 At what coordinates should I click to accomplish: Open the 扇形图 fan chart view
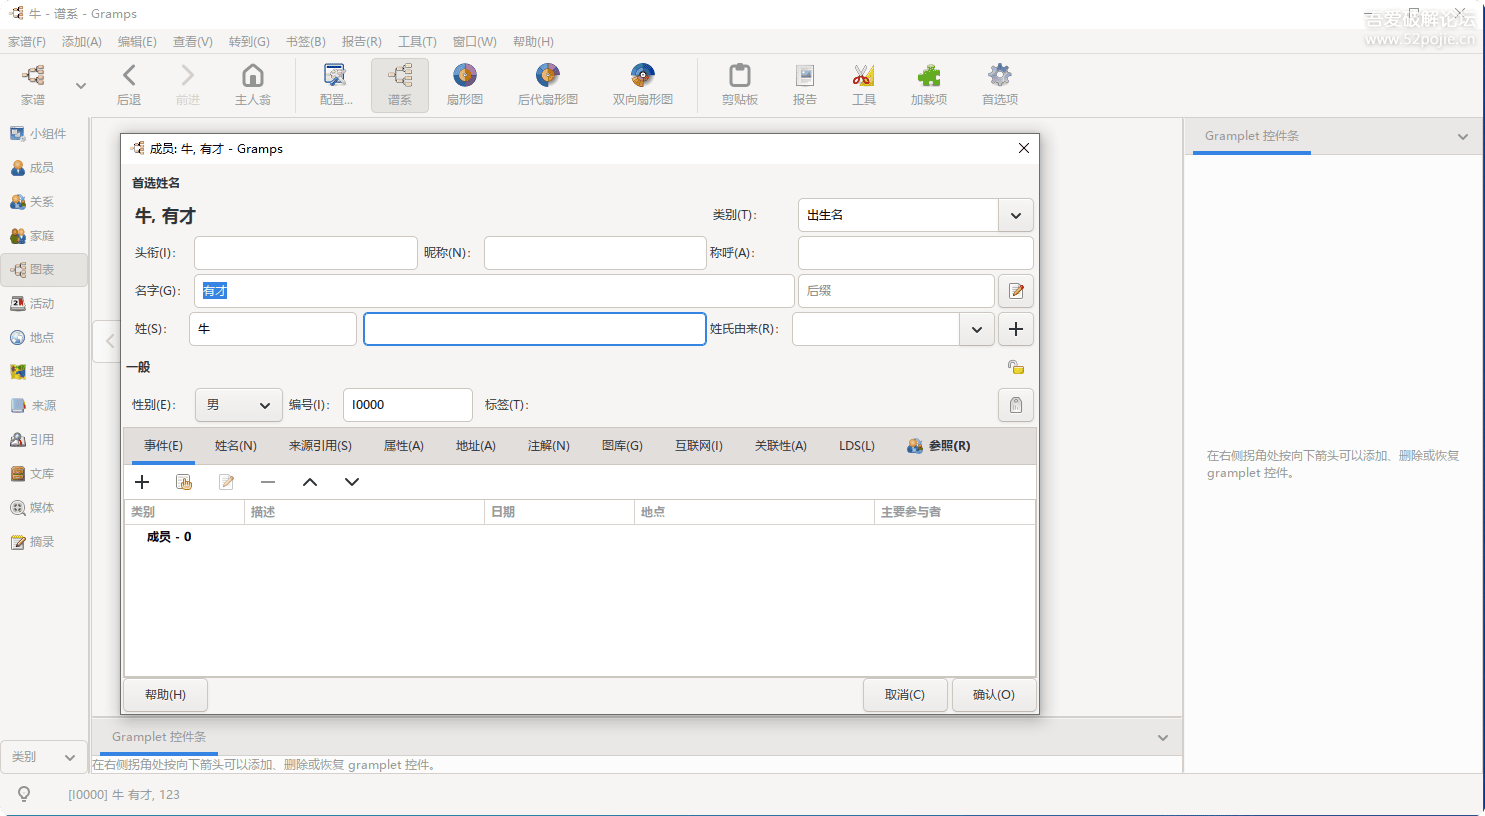pos(464,84)
